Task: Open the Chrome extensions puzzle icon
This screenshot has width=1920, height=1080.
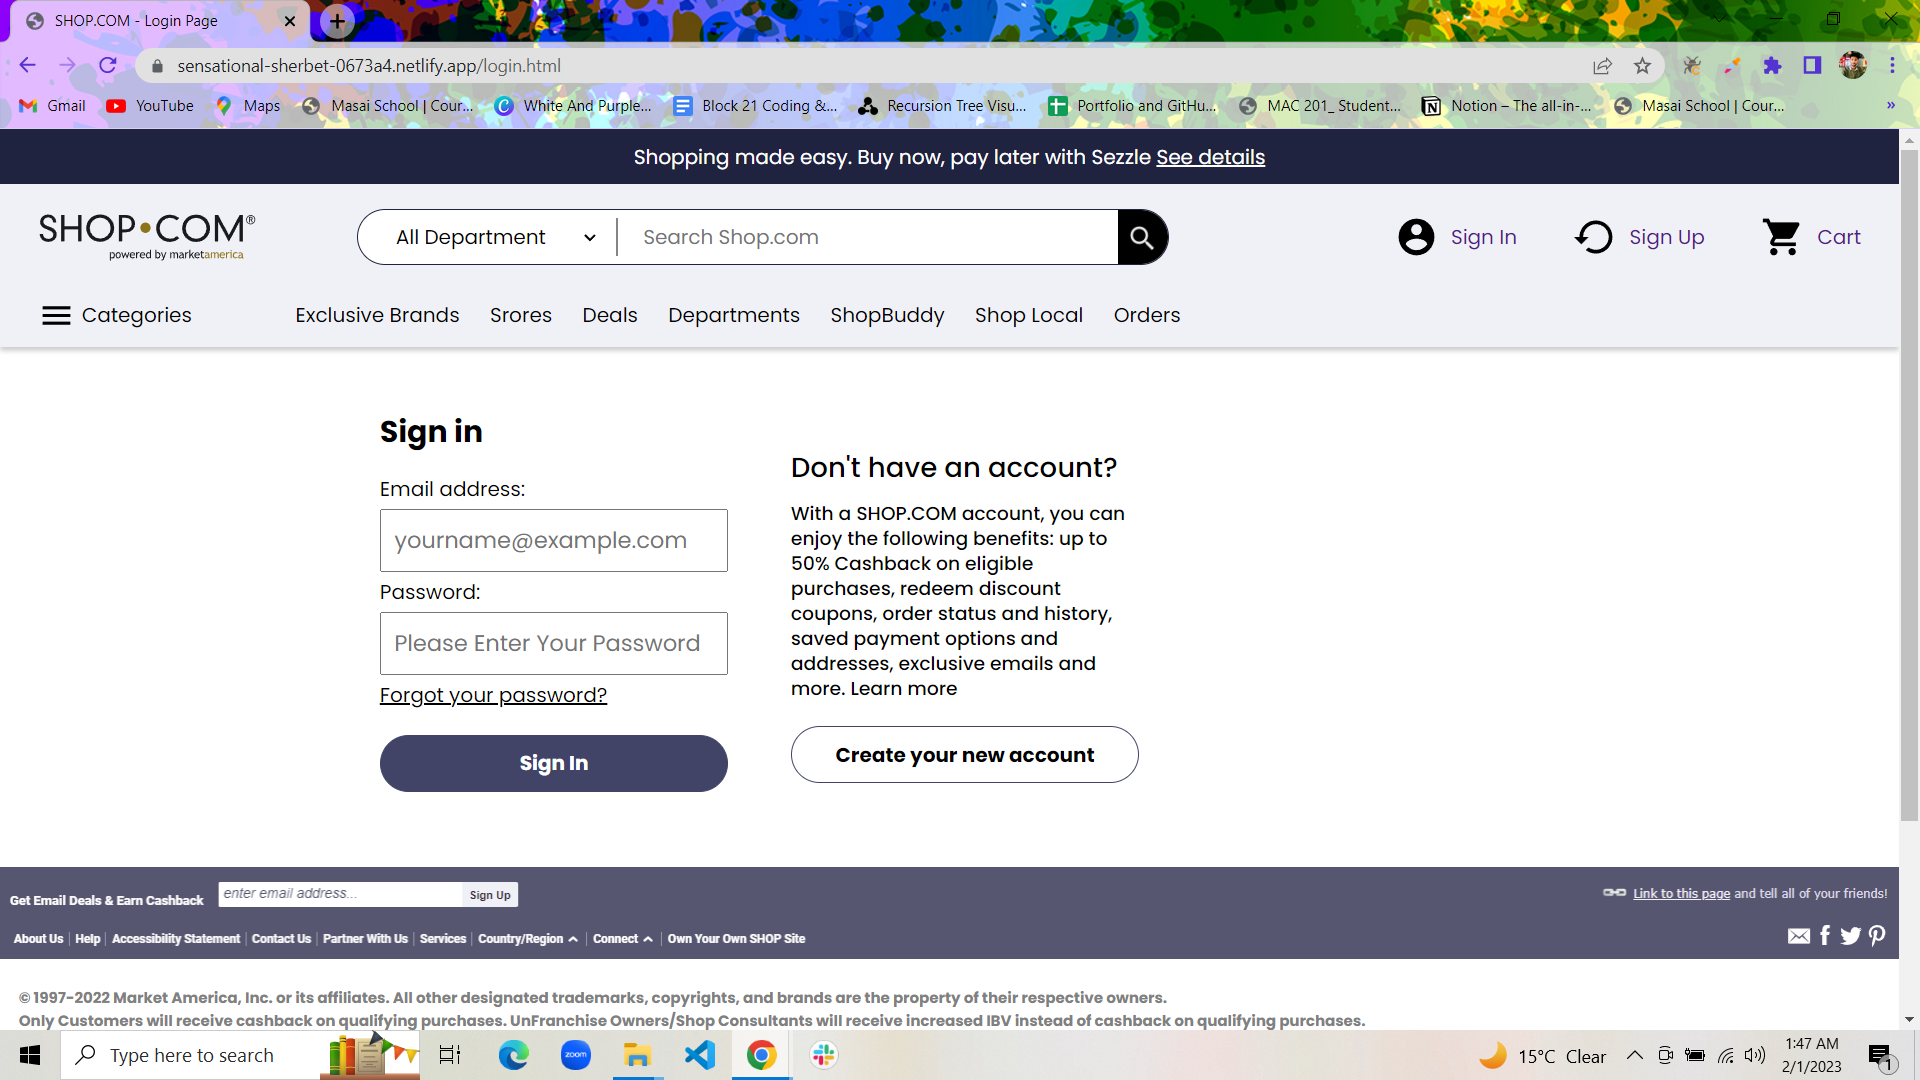Action: point(1772,66)
